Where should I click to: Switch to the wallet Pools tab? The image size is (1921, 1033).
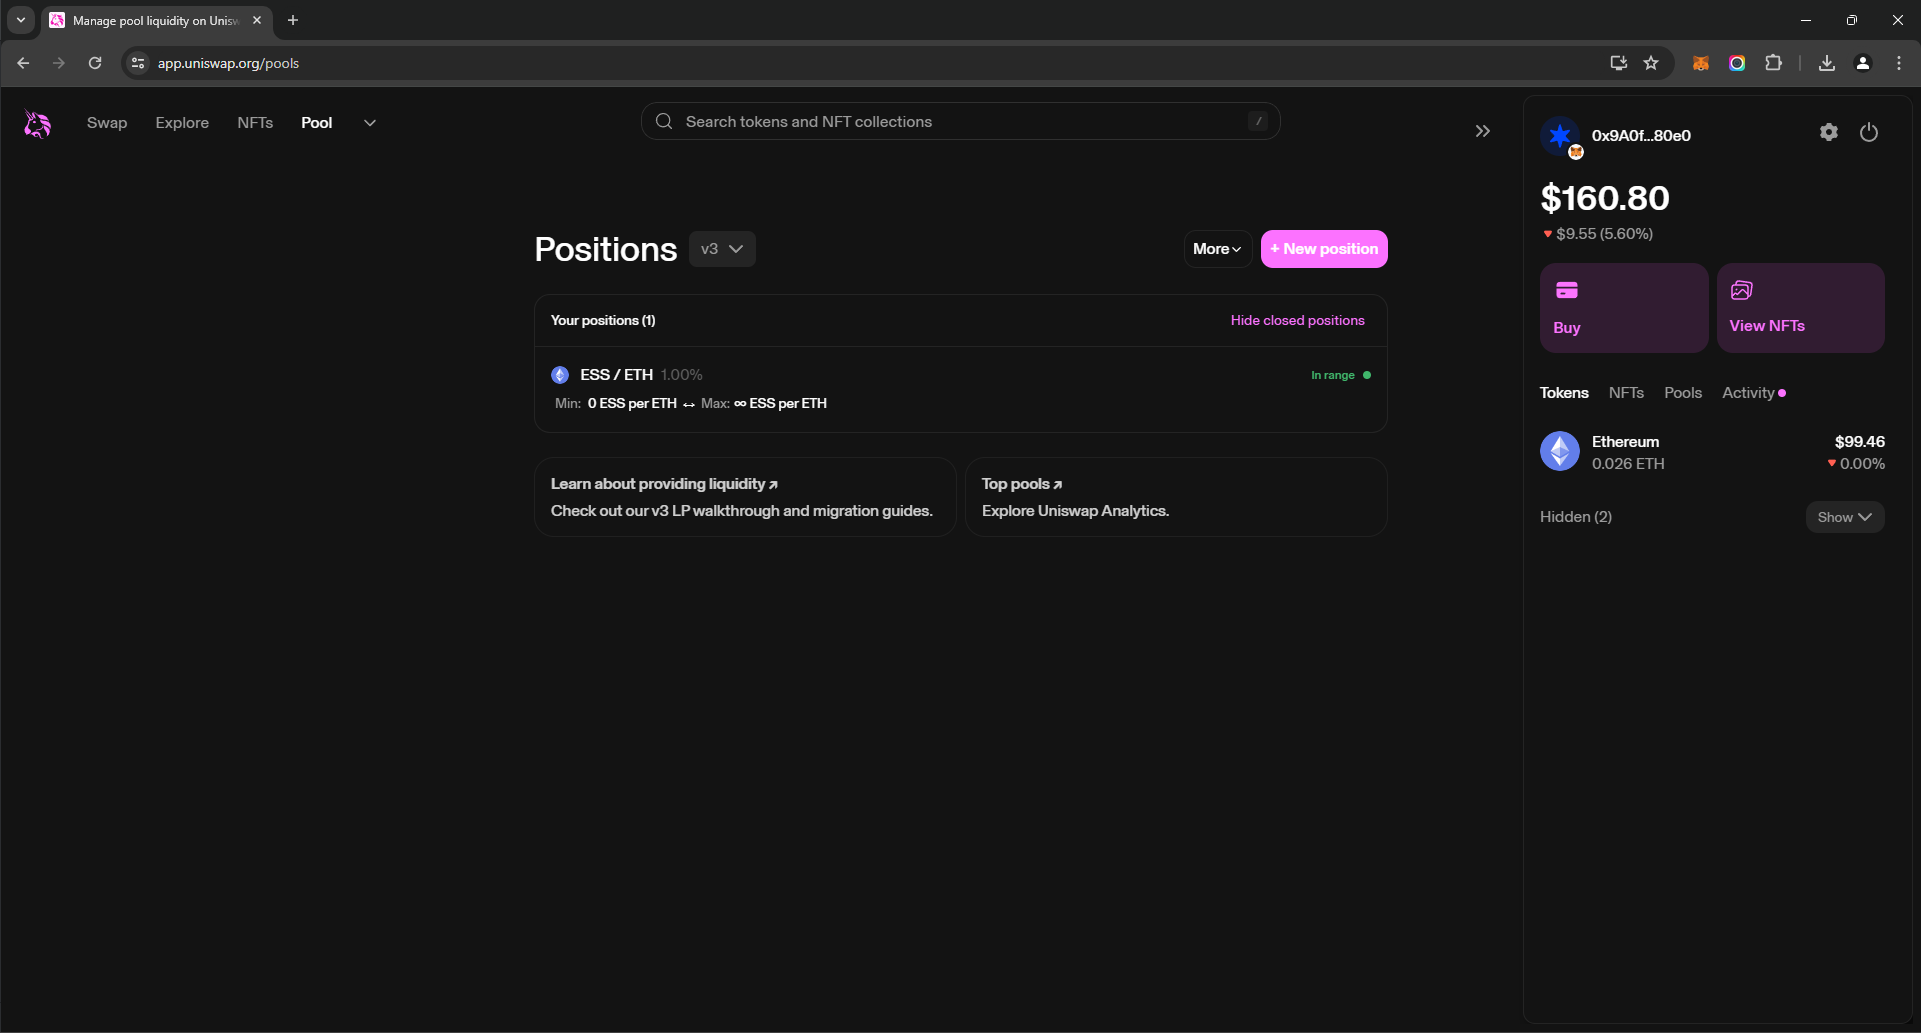(1683, 393)
